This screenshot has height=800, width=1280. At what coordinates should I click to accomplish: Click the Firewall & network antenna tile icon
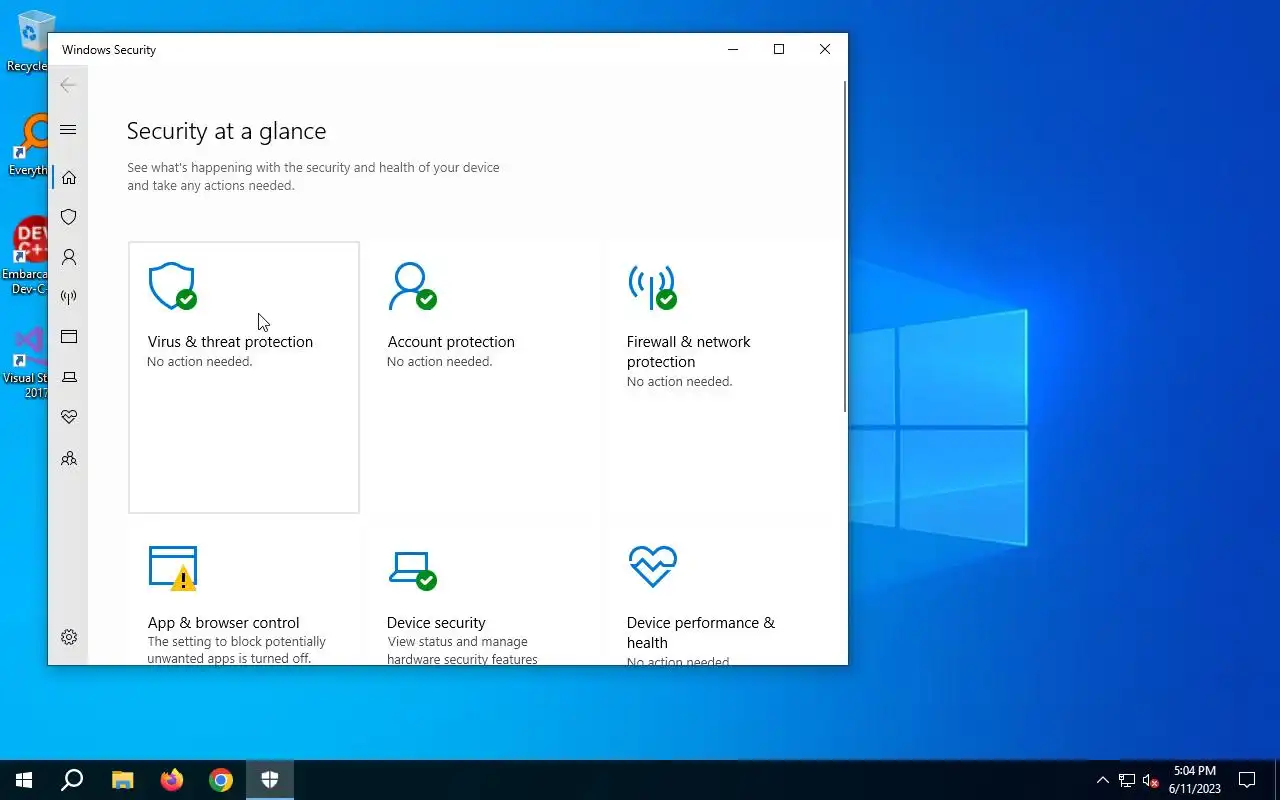pyautogui.click(x=652, y=286)
